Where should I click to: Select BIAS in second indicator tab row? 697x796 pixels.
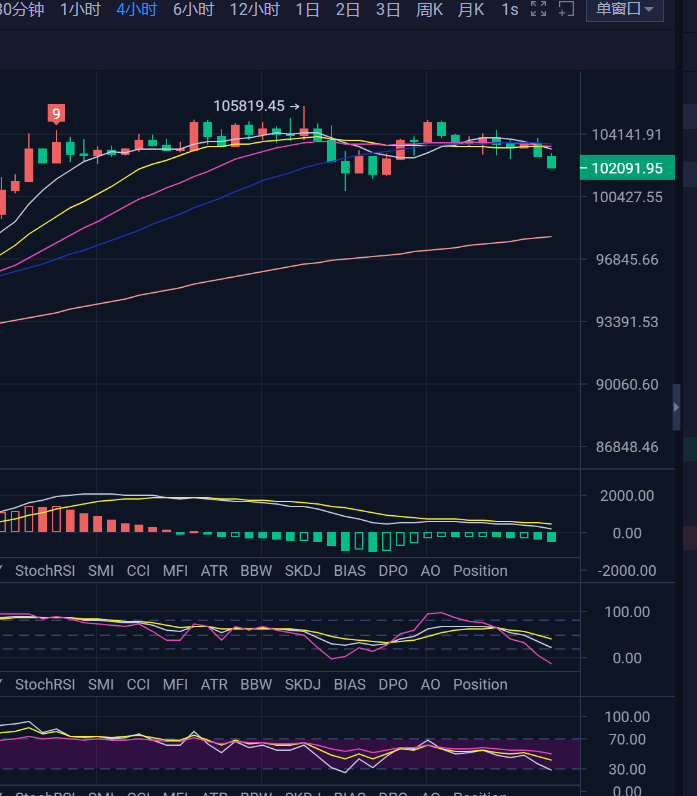350,684
